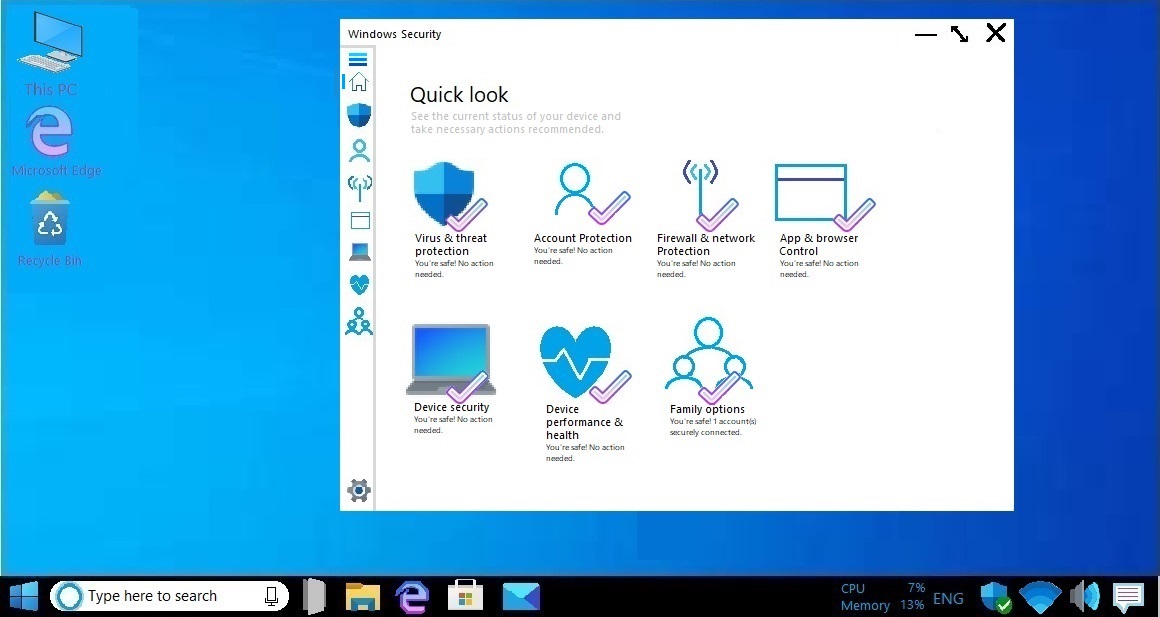Click the Windows Security window title
The height and width of the screenshot is (617, 1160).
[x=394, y=34]
